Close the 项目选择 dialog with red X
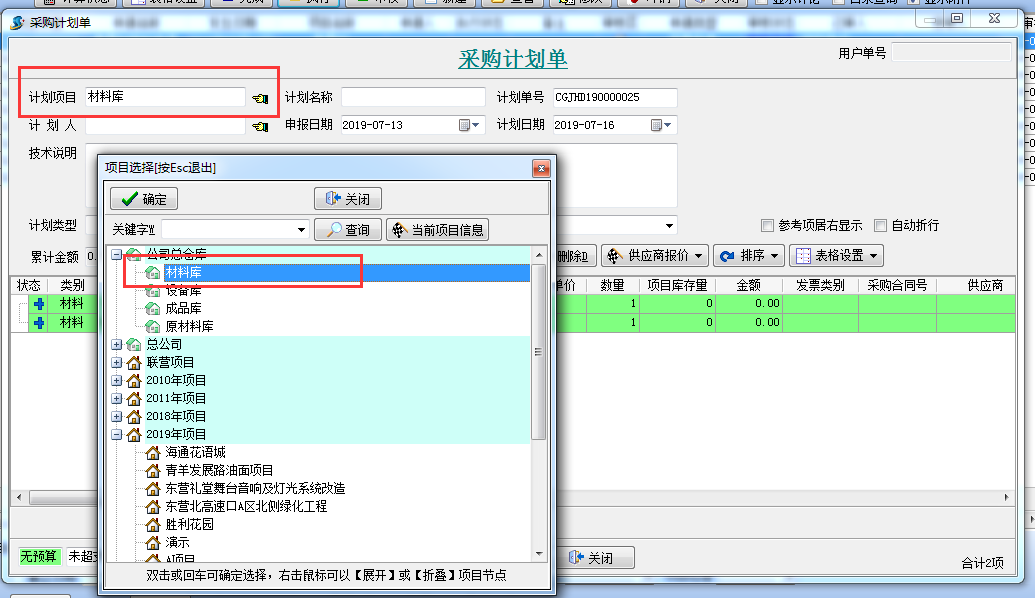The image size is (1035, 598). click(x=541, y=168)
